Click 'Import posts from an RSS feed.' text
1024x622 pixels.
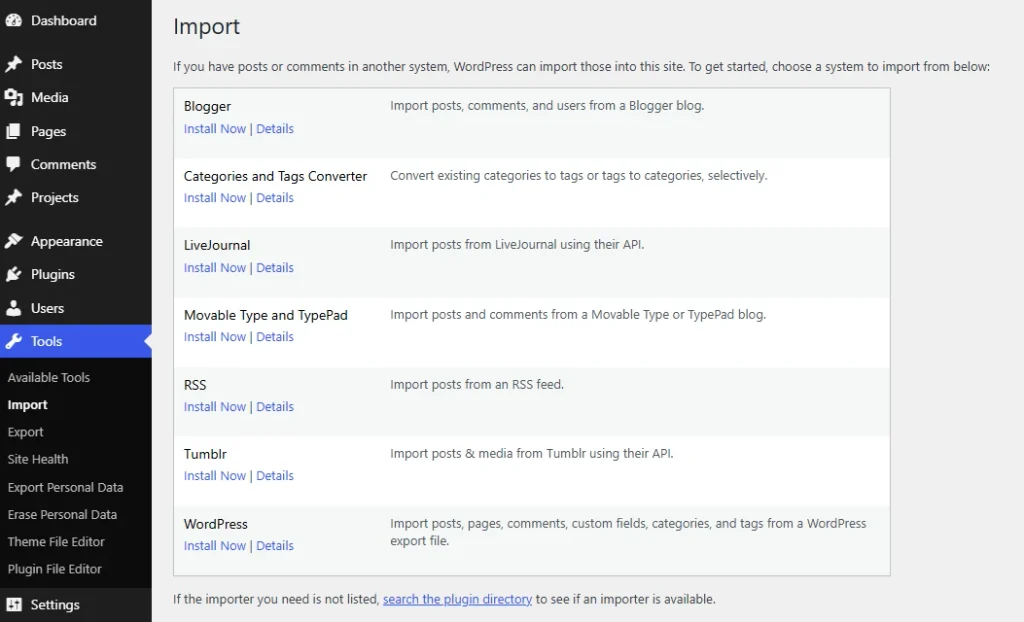pos(477,385)
